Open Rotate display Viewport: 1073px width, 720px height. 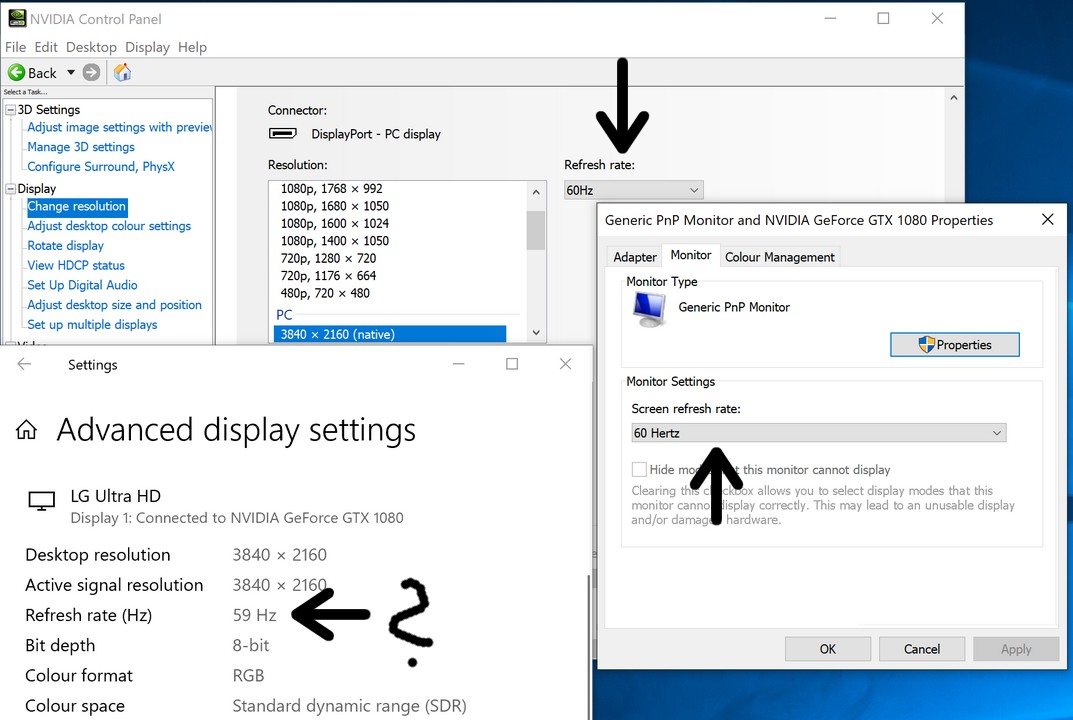click(x=65, y=246)
